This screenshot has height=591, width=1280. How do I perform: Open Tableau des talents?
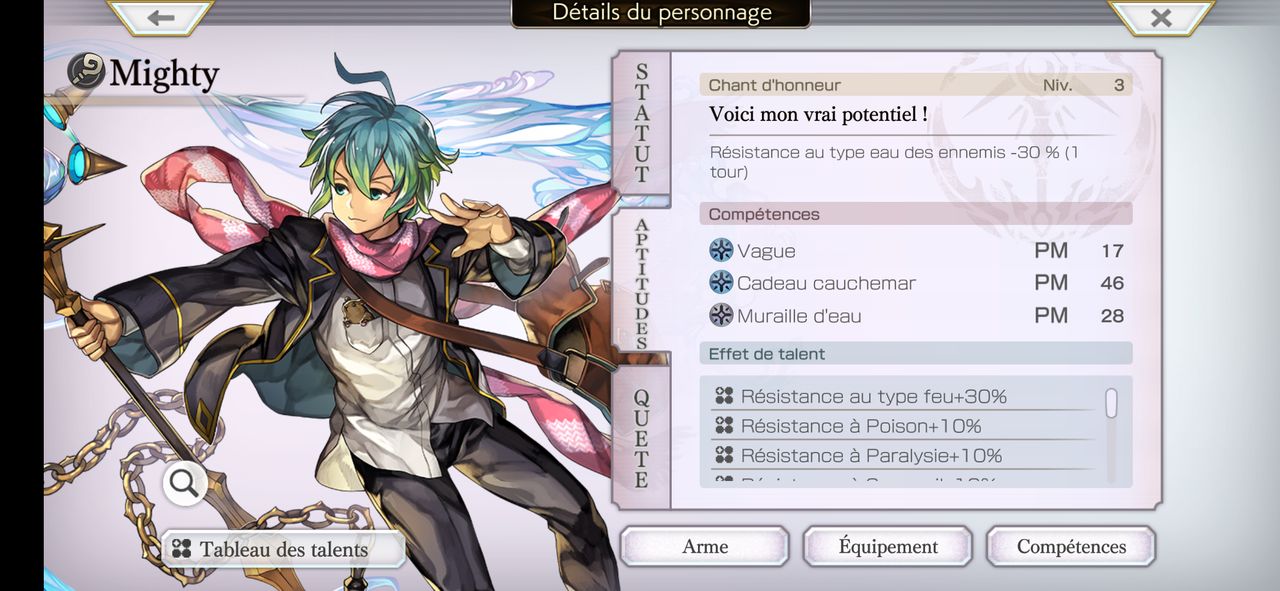coord(283,549)
